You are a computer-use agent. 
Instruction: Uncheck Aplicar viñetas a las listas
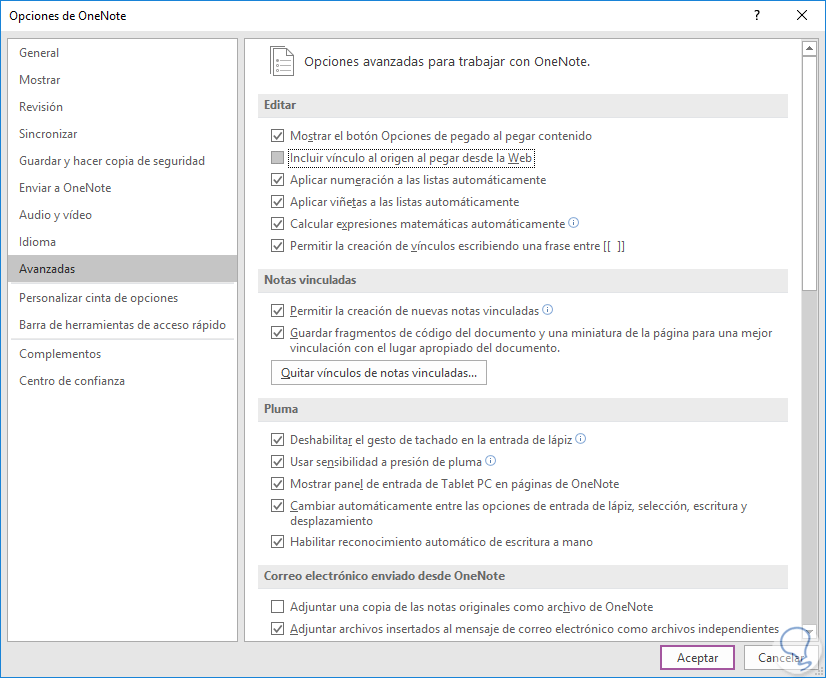click(x=278, y=202)
